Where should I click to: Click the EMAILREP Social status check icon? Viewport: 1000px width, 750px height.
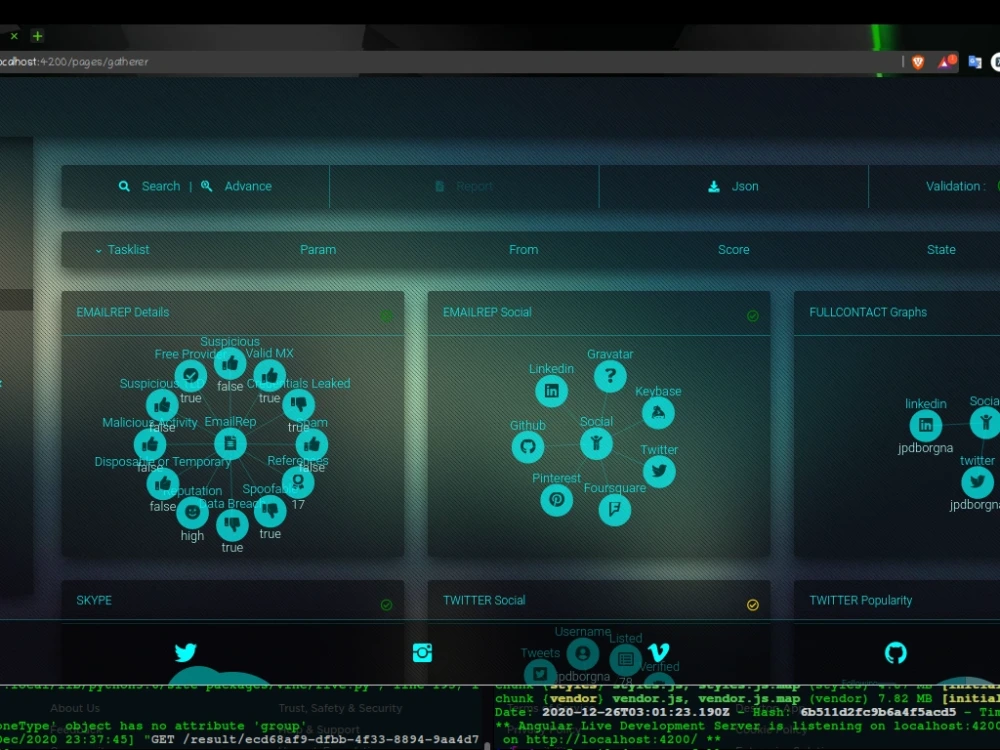click(753, 316)
